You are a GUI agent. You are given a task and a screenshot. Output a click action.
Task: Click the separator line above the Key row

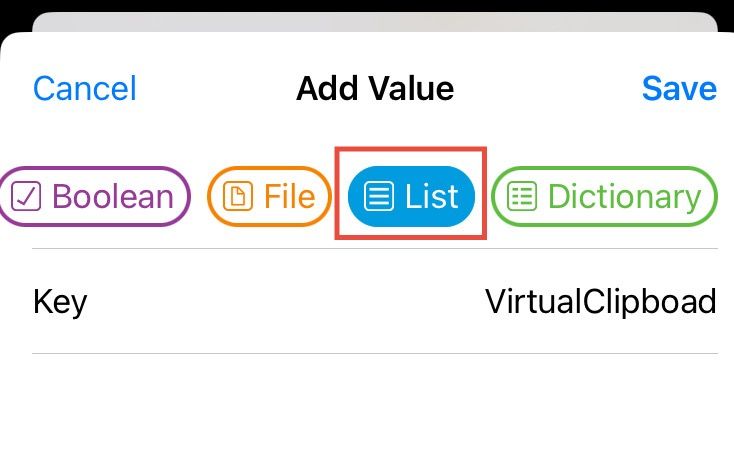[375, 248]
